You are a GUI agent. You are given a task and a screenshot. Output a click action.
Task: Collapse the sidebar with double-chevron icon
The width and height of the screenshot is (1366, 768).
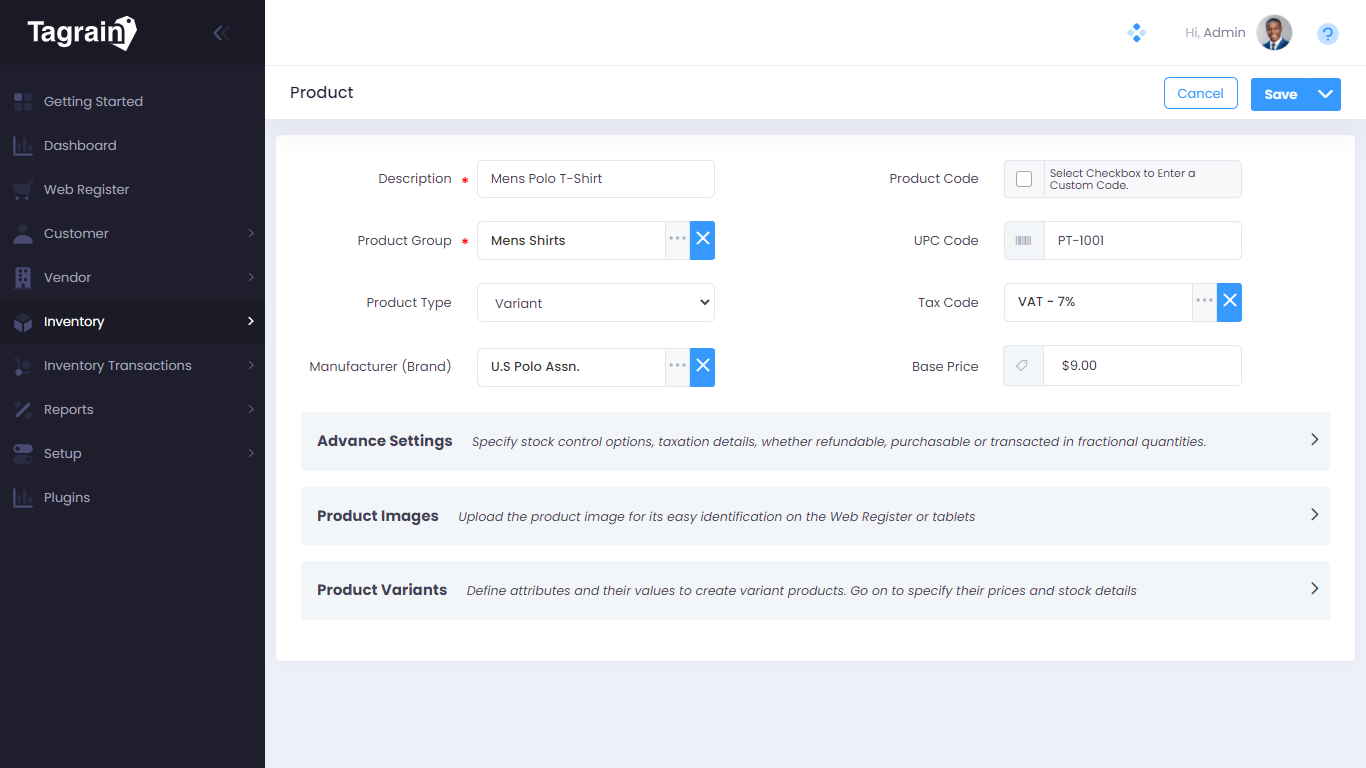[x=221, y=33]
